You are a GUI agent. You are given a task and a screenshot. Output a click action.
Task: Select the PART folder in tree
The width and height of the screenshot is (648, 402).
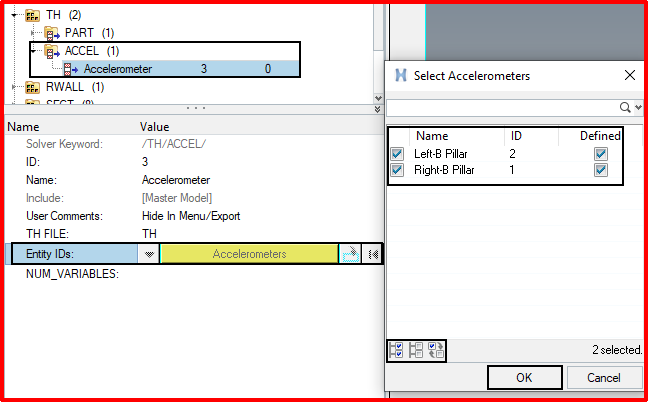[79, 33]
